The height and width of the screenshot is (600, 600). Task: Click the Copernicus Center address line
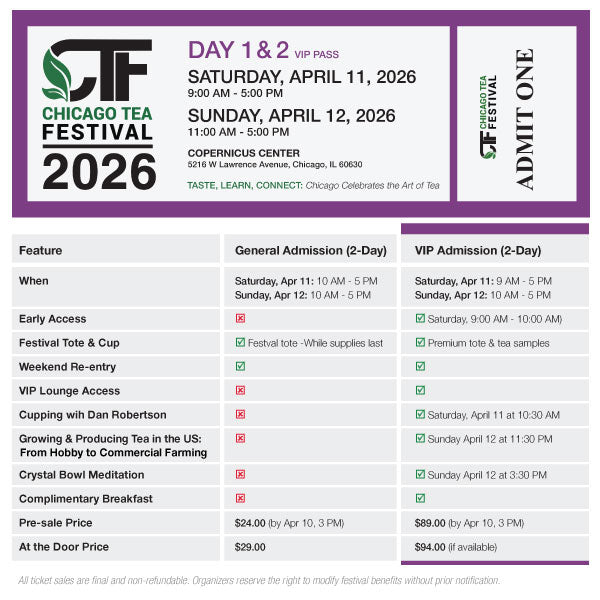click(274, 165)
